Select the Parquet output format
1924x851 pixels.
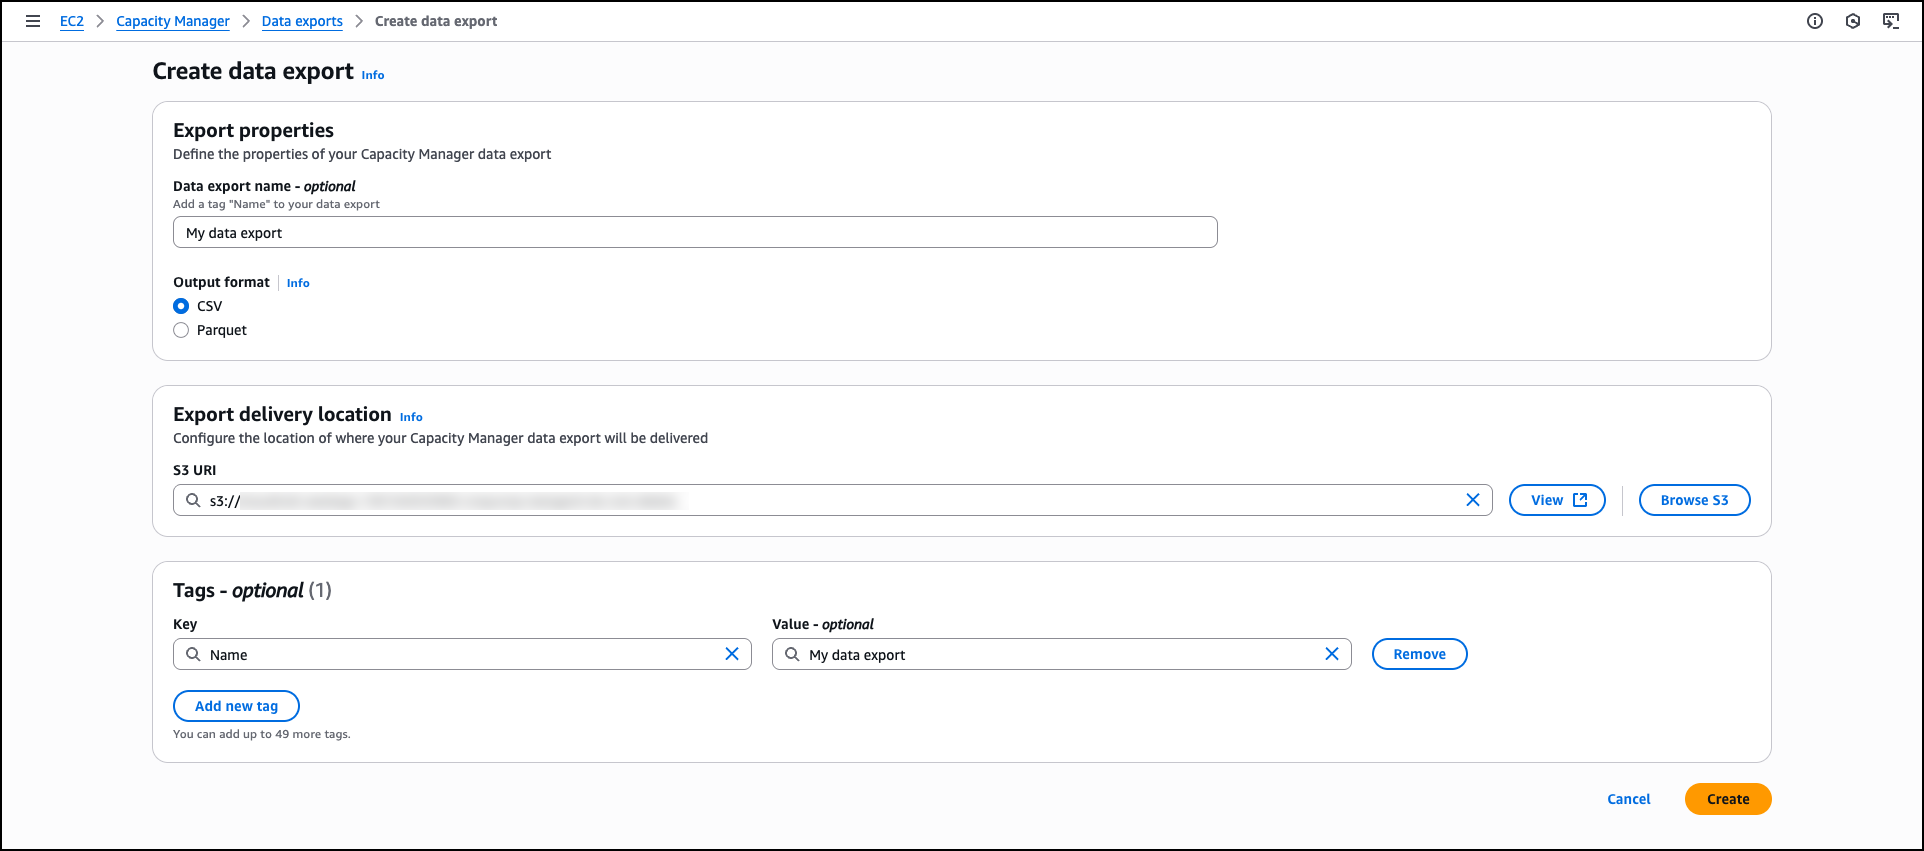[181, 330]
